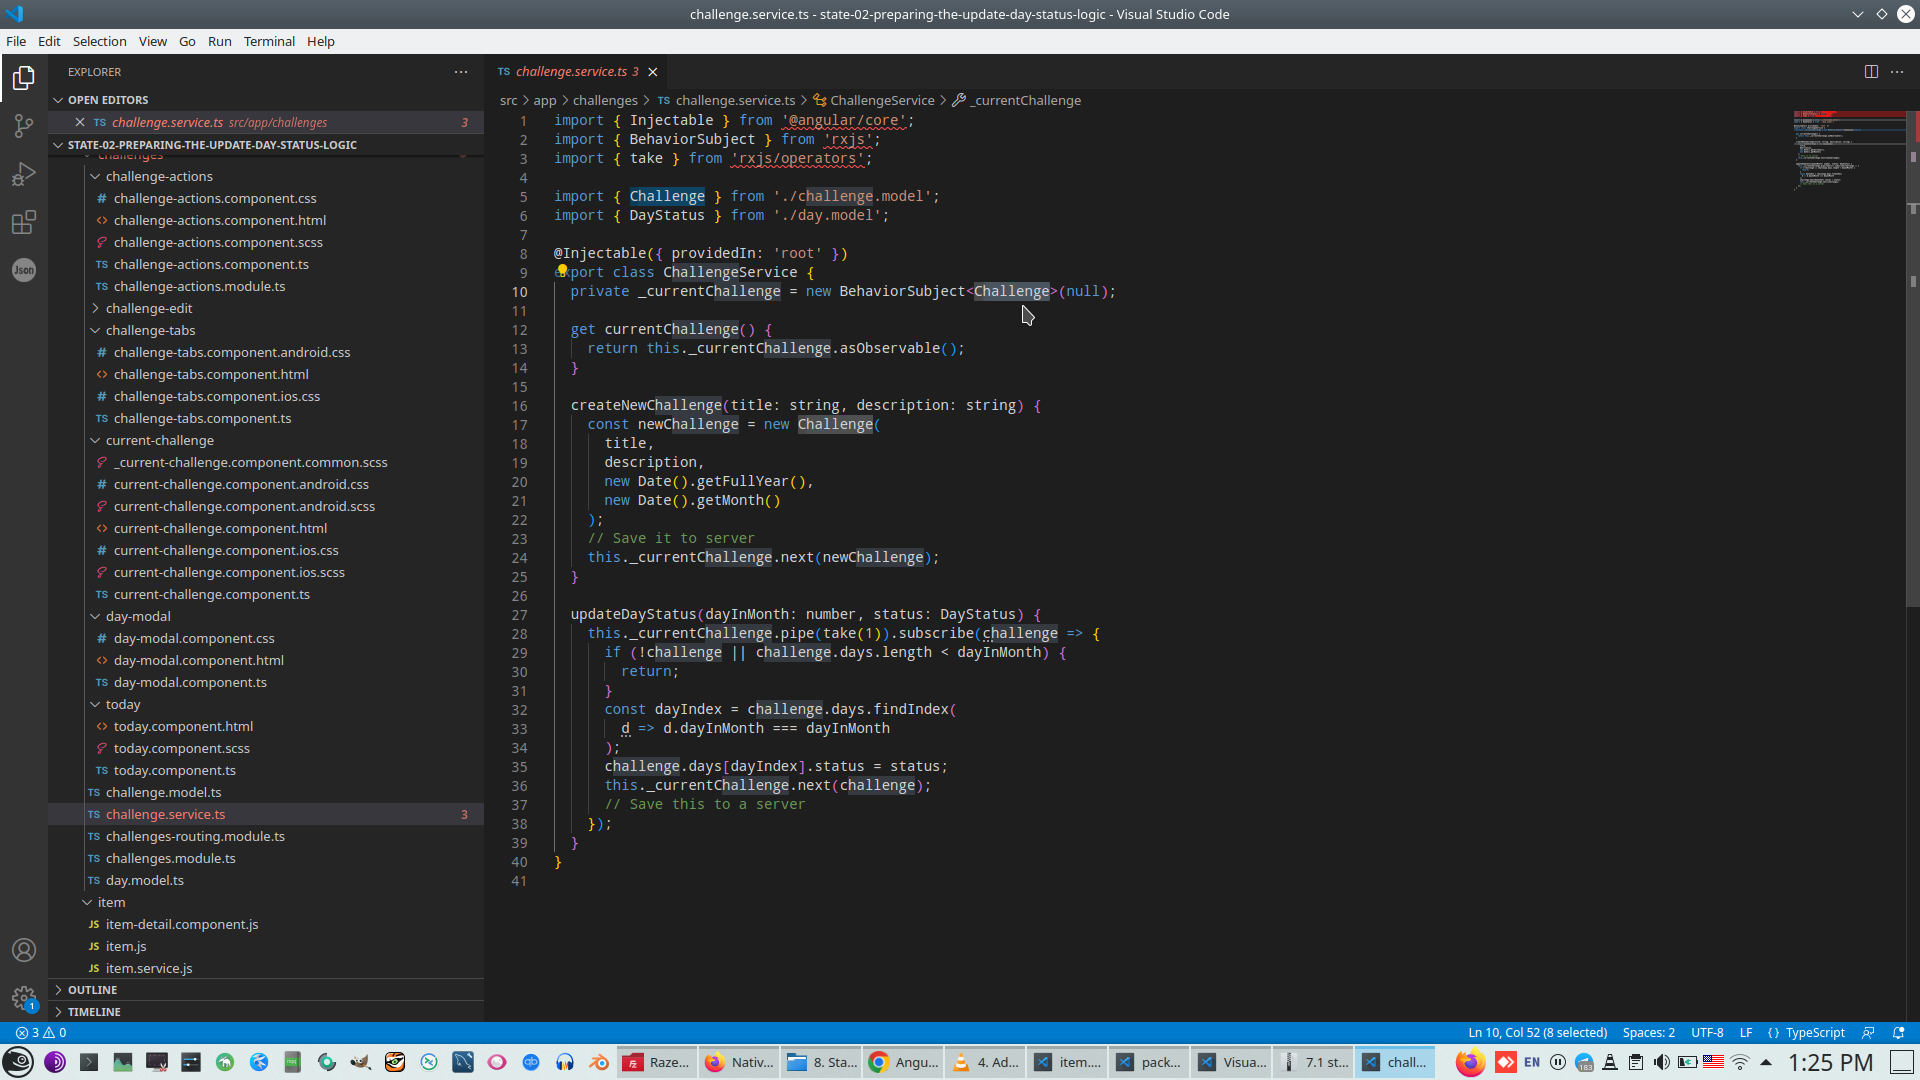The height and width of the screenshot is (1080, 1920).
Task: Open the Selection menu
Action: [x=99, y=41]
